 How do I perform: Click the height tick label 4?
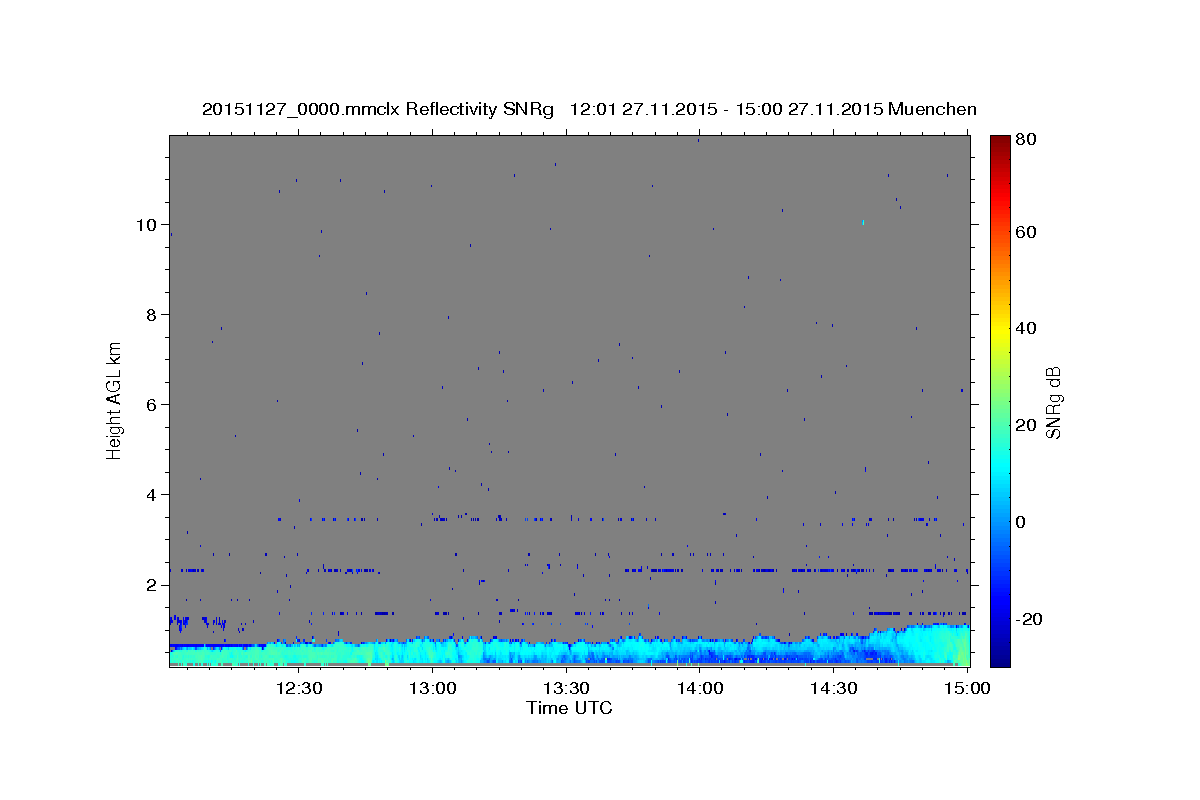153,494
